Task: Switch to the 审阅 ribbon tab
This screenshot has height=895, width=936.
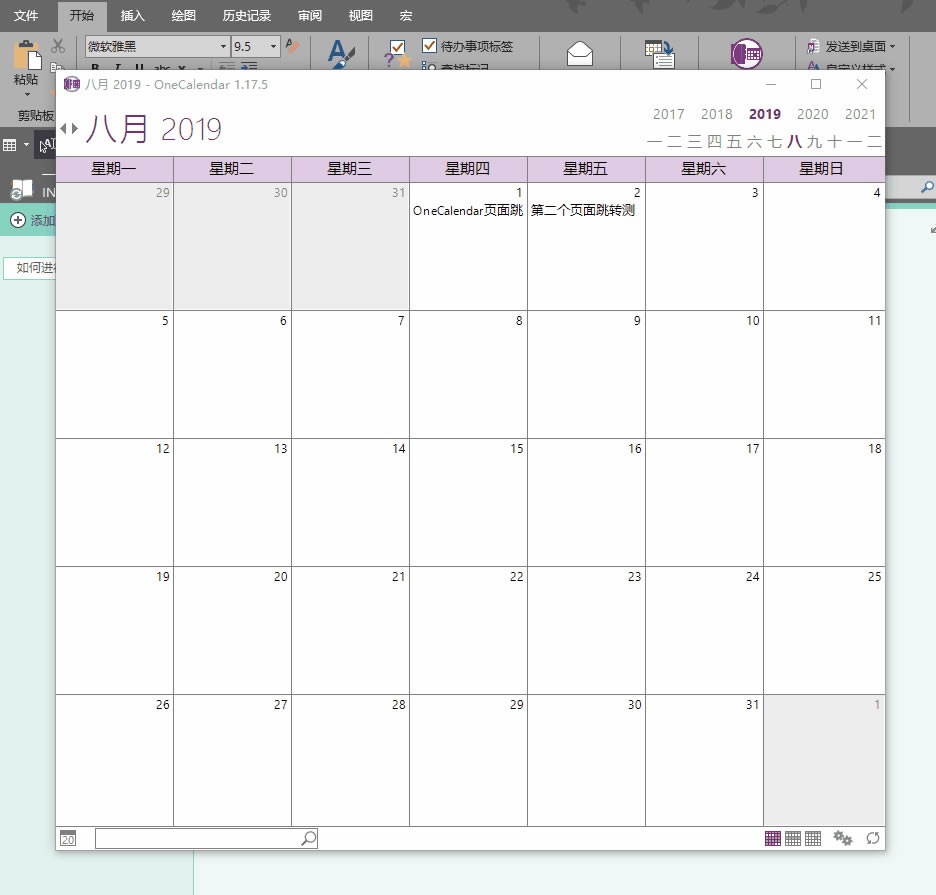Action: [310, 16]
